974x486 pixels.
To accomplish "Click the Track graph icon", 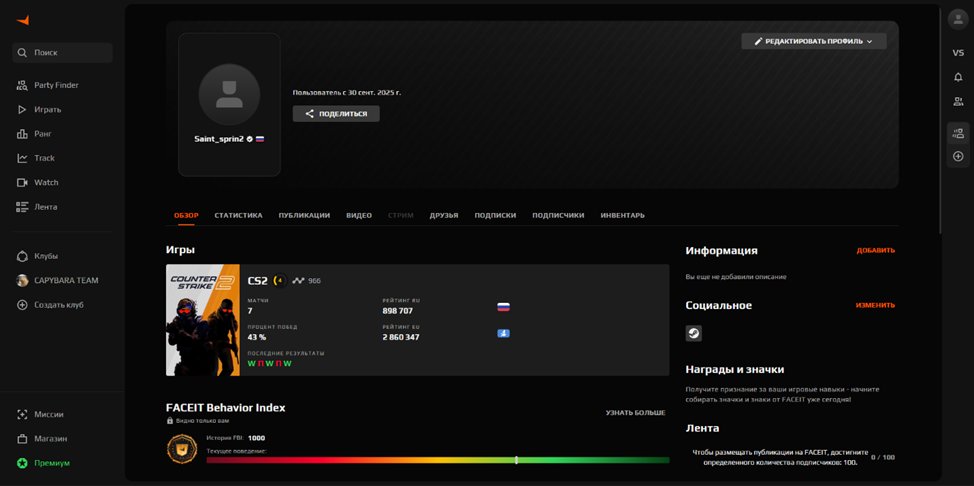I will pyautogui.click(x=22, y=158).
